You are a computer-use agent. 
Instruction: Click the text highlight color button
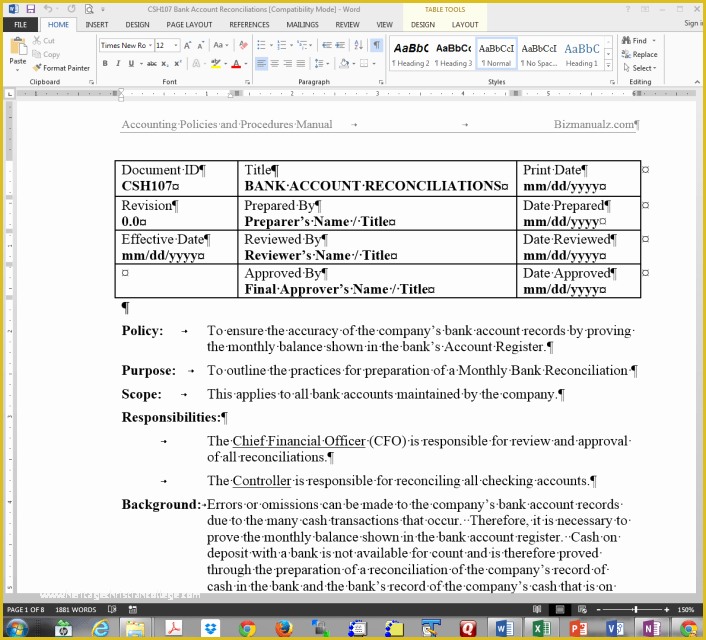(216, 64)
